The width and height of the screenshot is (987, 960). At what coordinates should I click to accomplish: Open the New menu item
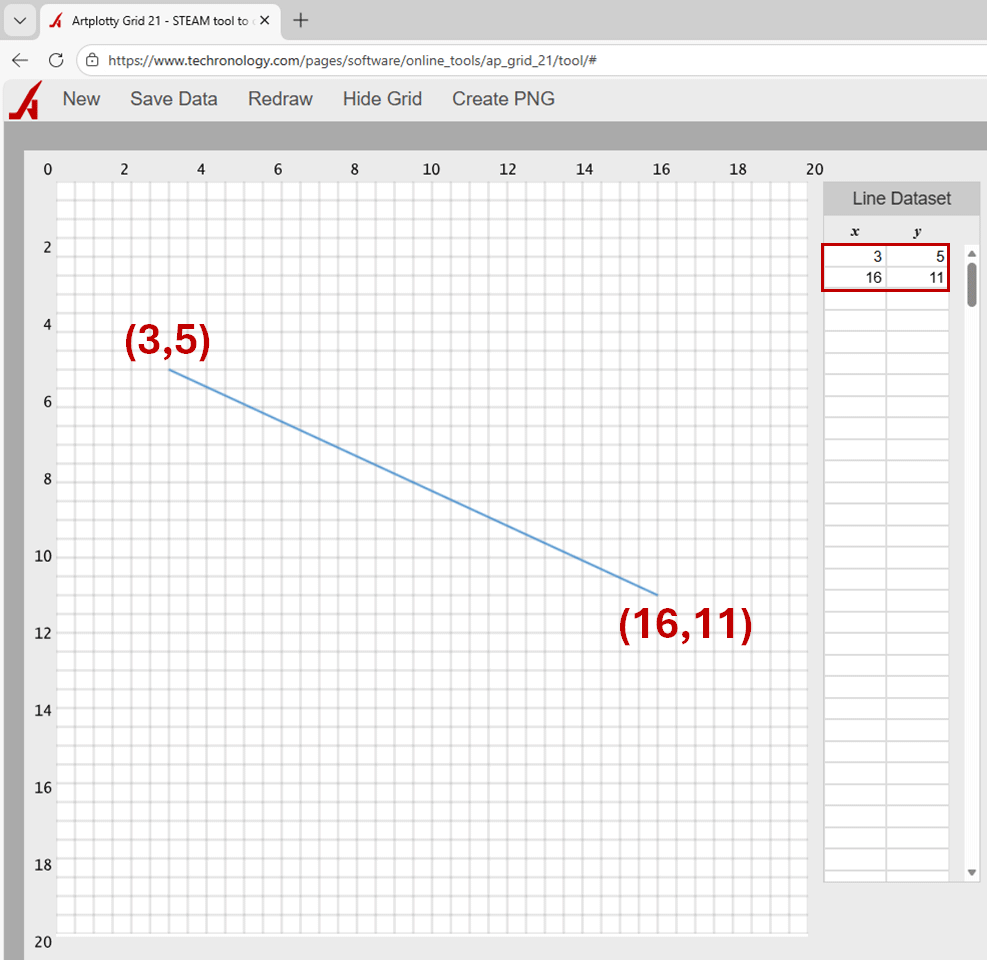(x=81, y=98)
